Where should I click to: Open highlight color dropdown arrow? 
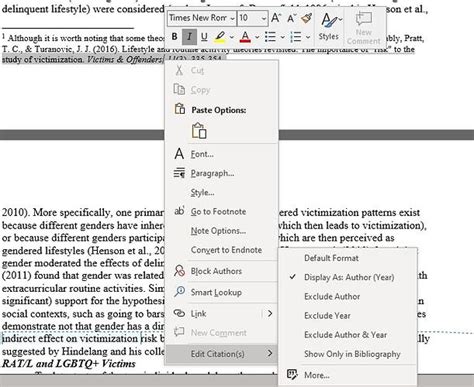[x=232, y=37]
